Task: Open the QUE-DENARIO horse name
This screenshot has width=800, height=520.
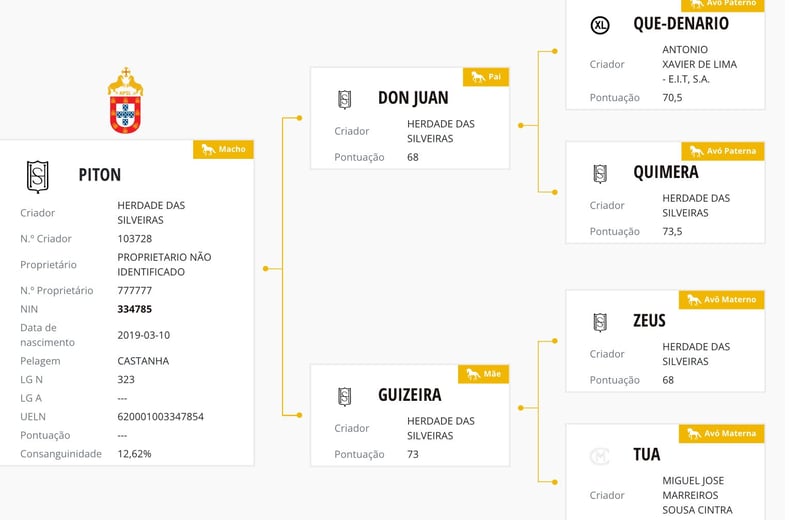Action: pyautogui.click(x=681, y=24)
